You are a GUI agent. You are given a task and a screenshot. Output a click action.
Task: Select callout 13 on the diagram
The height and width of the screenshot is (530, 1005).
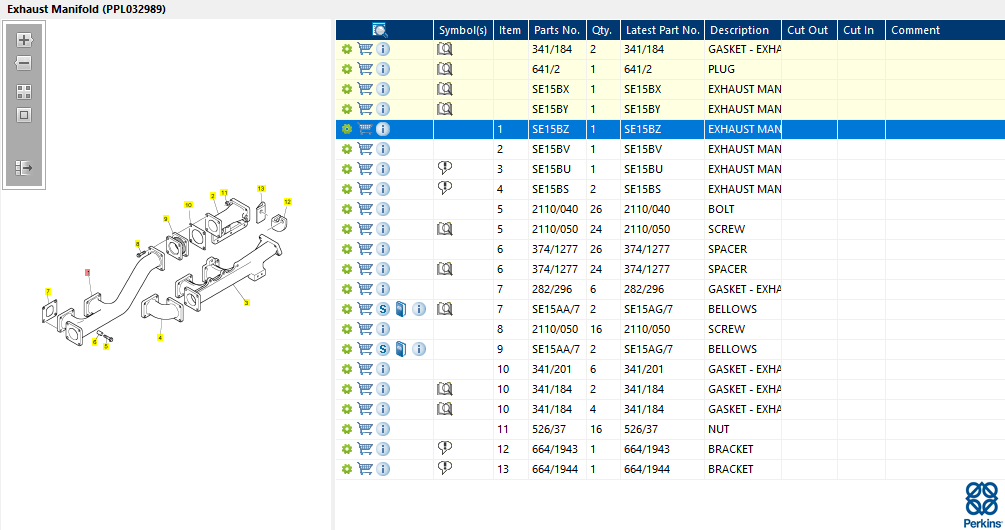point(261,188)
